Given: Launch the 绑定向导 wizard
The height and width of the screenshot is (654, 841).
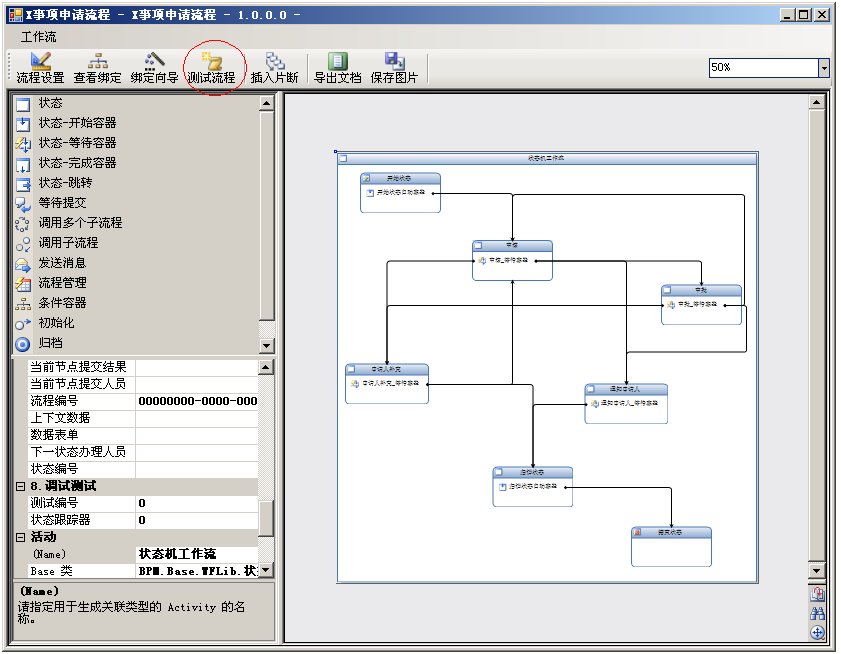Looking at the screenshot, I should (x=154, y=68).
